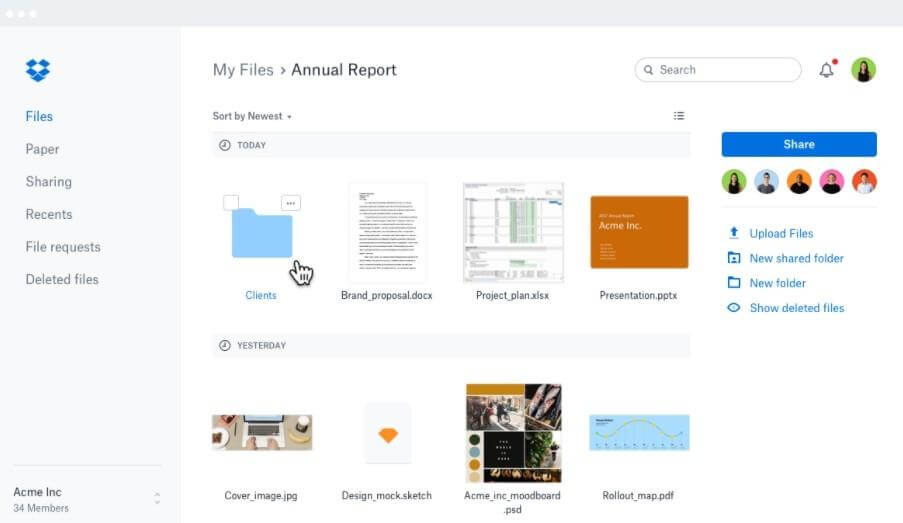The height and width of the screenshot is (523, 903).
Task: Open Clients folder more-options menu
Action: pos(291,203)
